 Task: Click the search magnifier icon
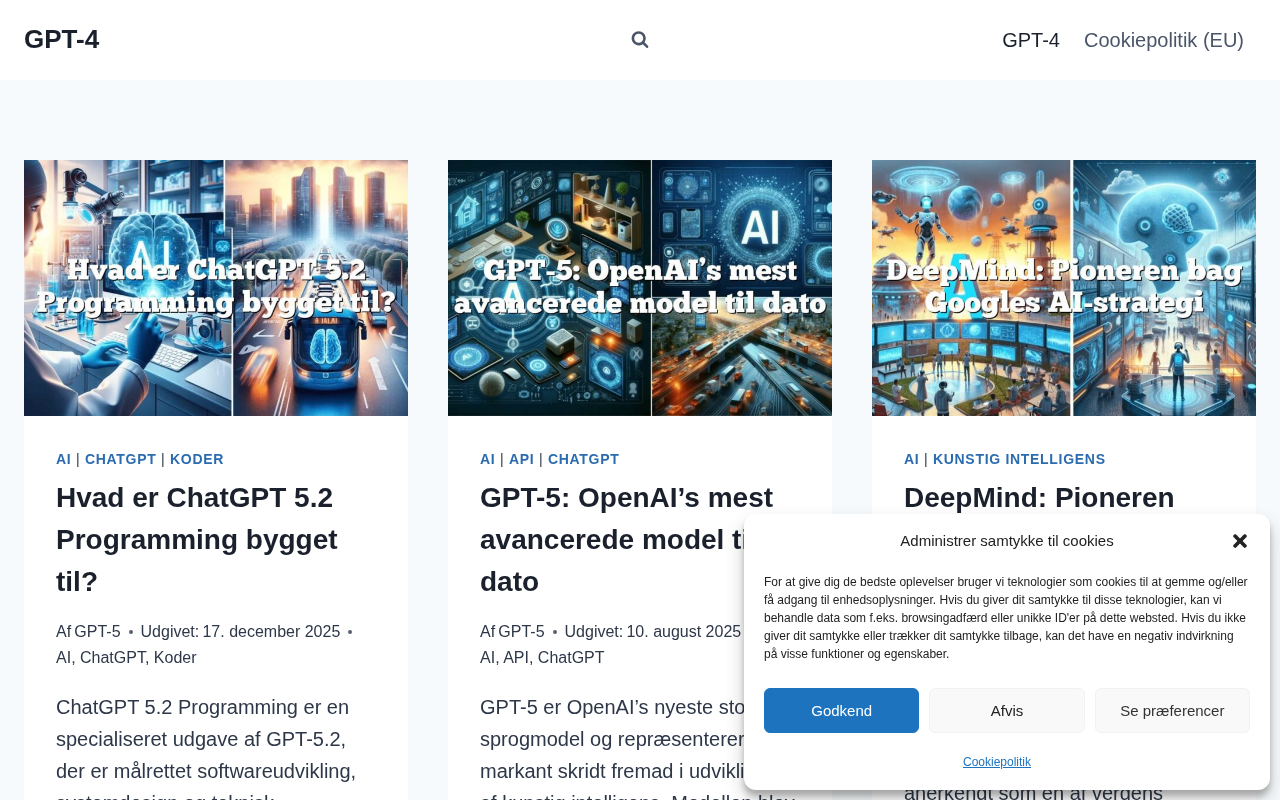click(x=640, y=40)
